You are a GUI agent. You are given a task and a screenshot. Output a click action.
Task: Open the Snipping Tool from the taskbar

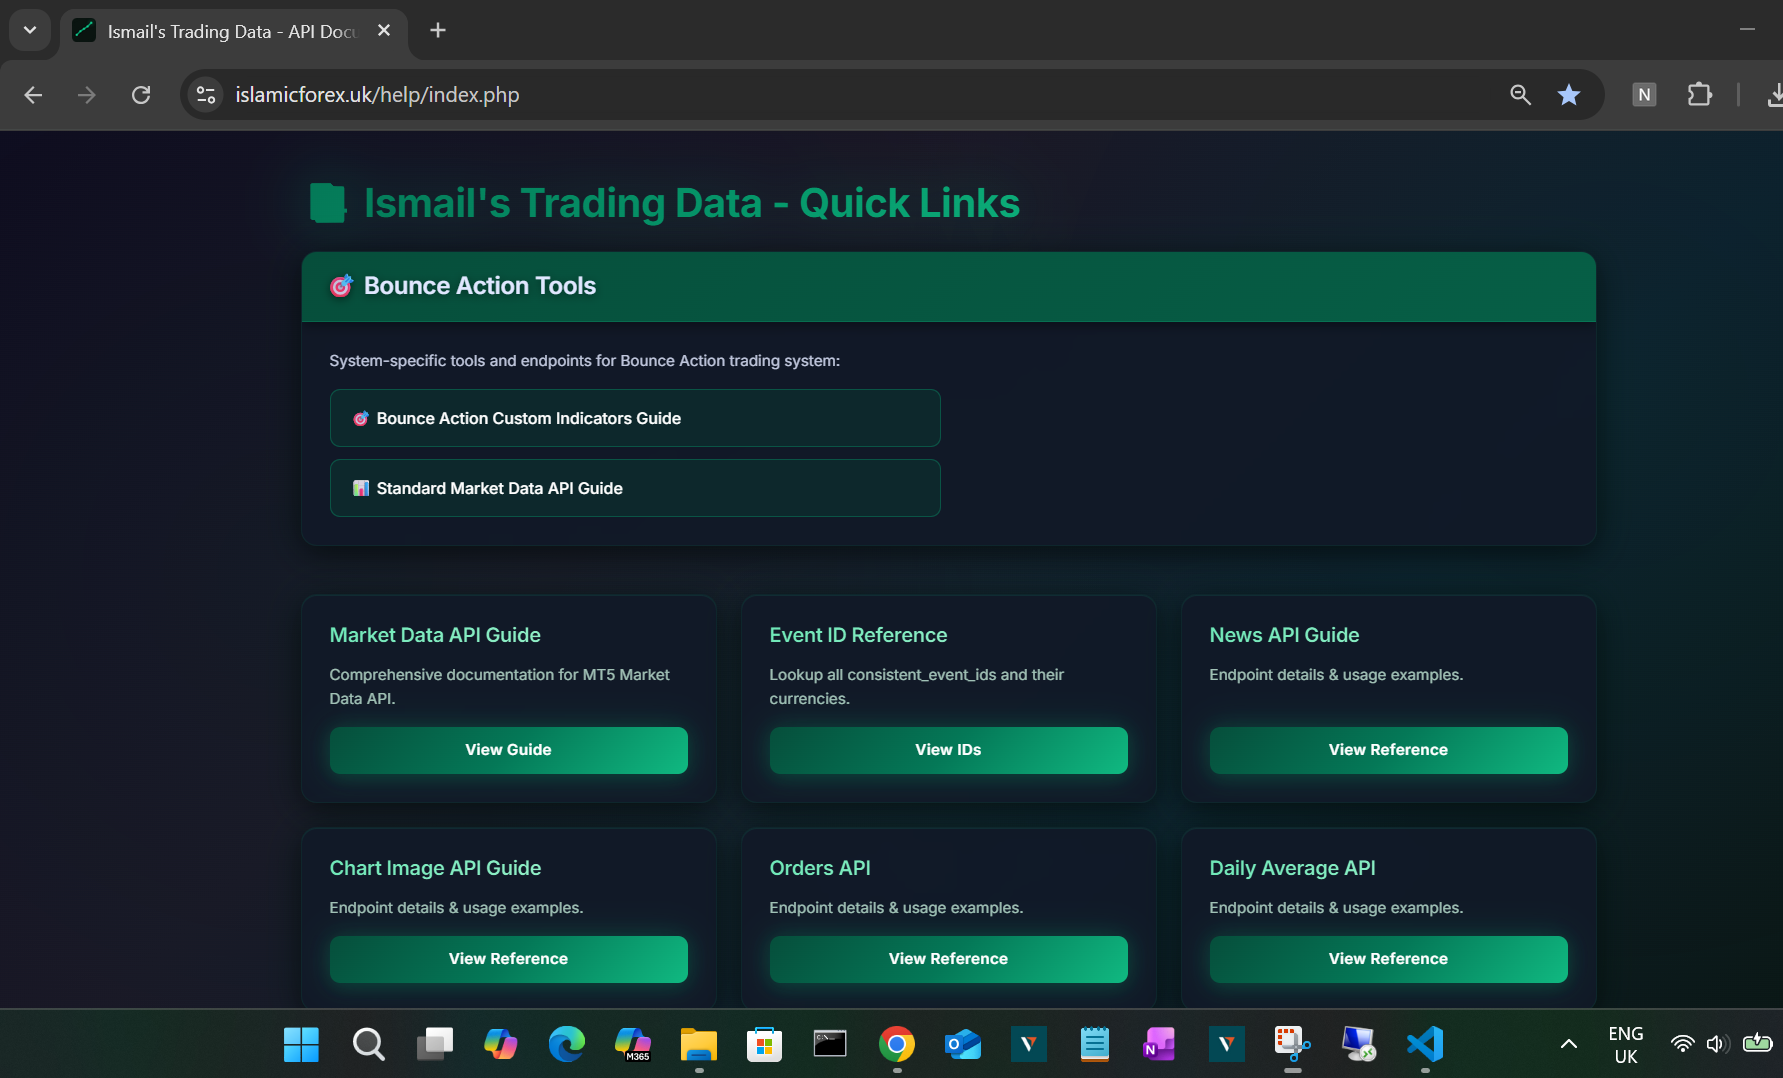(x=1291, y=1044)
